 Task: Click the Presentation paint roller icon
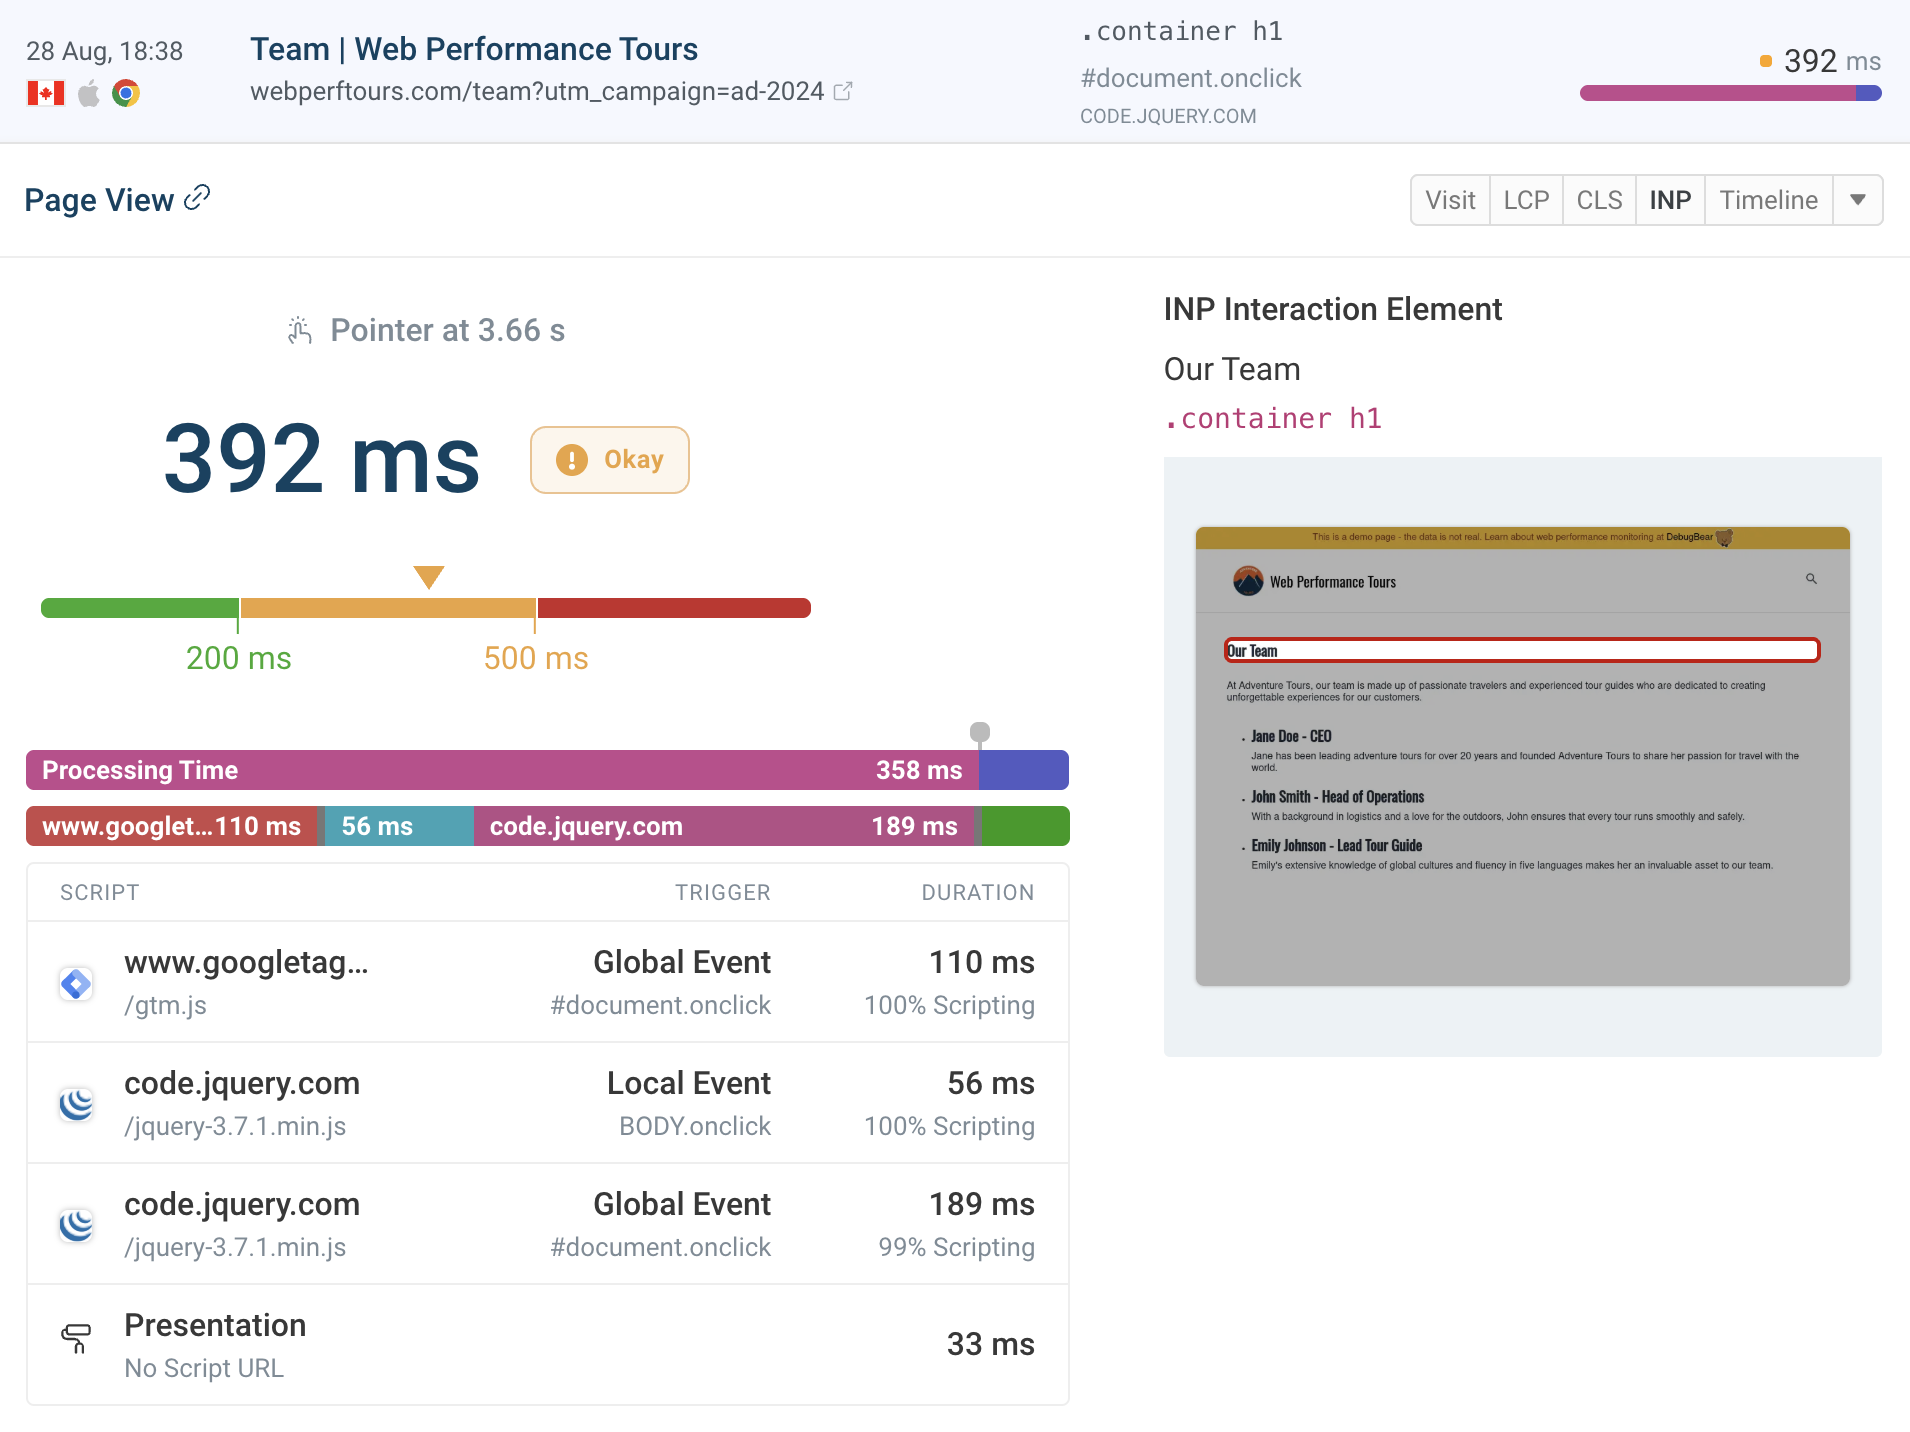76,1338
